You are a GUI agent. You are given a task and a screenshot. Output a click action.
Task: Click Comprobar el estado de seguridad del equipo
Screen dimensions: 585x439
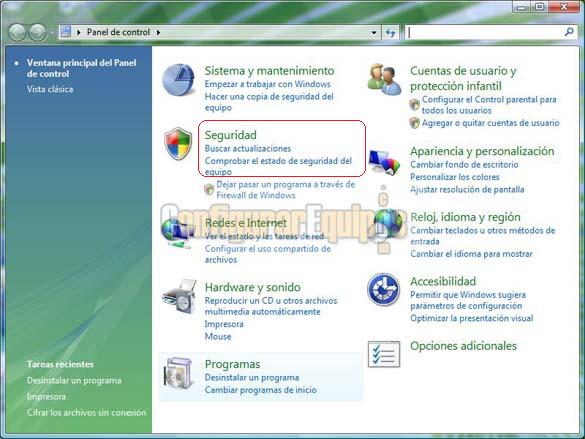278,166
